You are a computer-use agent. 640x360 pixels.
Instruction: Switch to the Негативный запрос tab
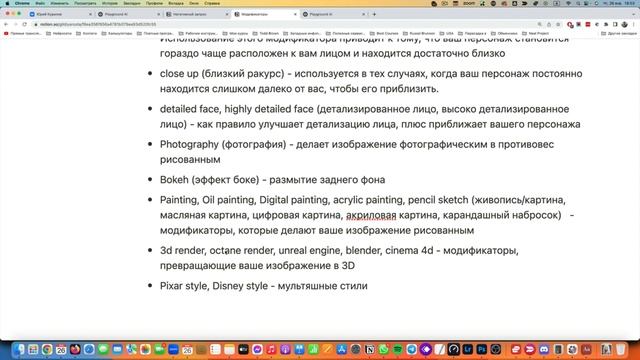[x=197, y=14]
